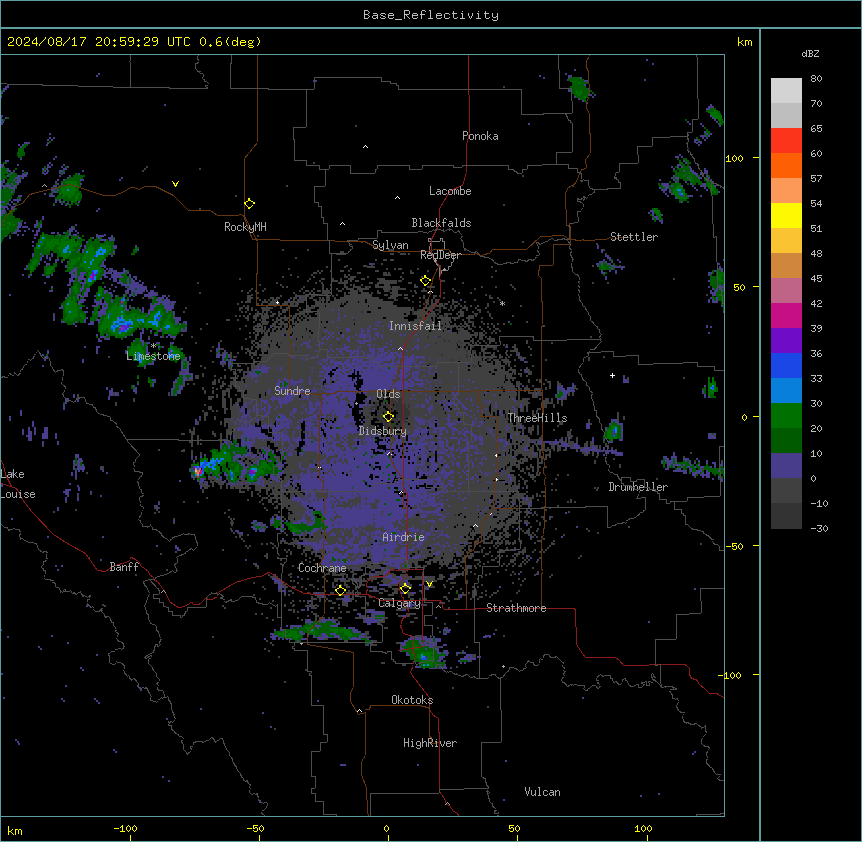Click the Strathmore label
862x842 pixels.
click(x=516, y=608)
